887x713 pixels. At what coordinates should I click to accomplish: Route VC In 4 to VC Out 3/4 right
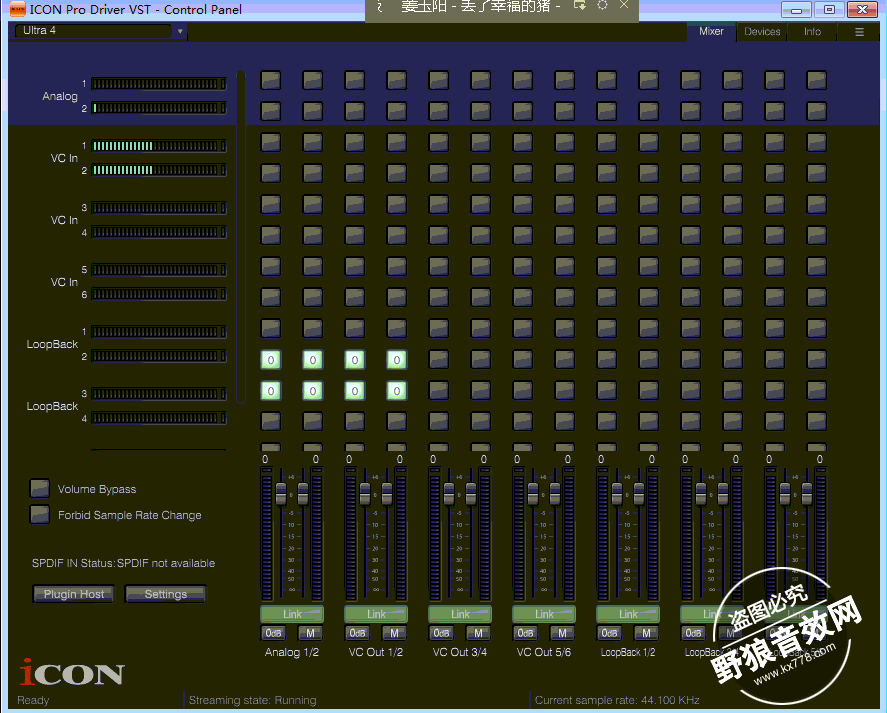pyautogui.click(x=481, y=235)
